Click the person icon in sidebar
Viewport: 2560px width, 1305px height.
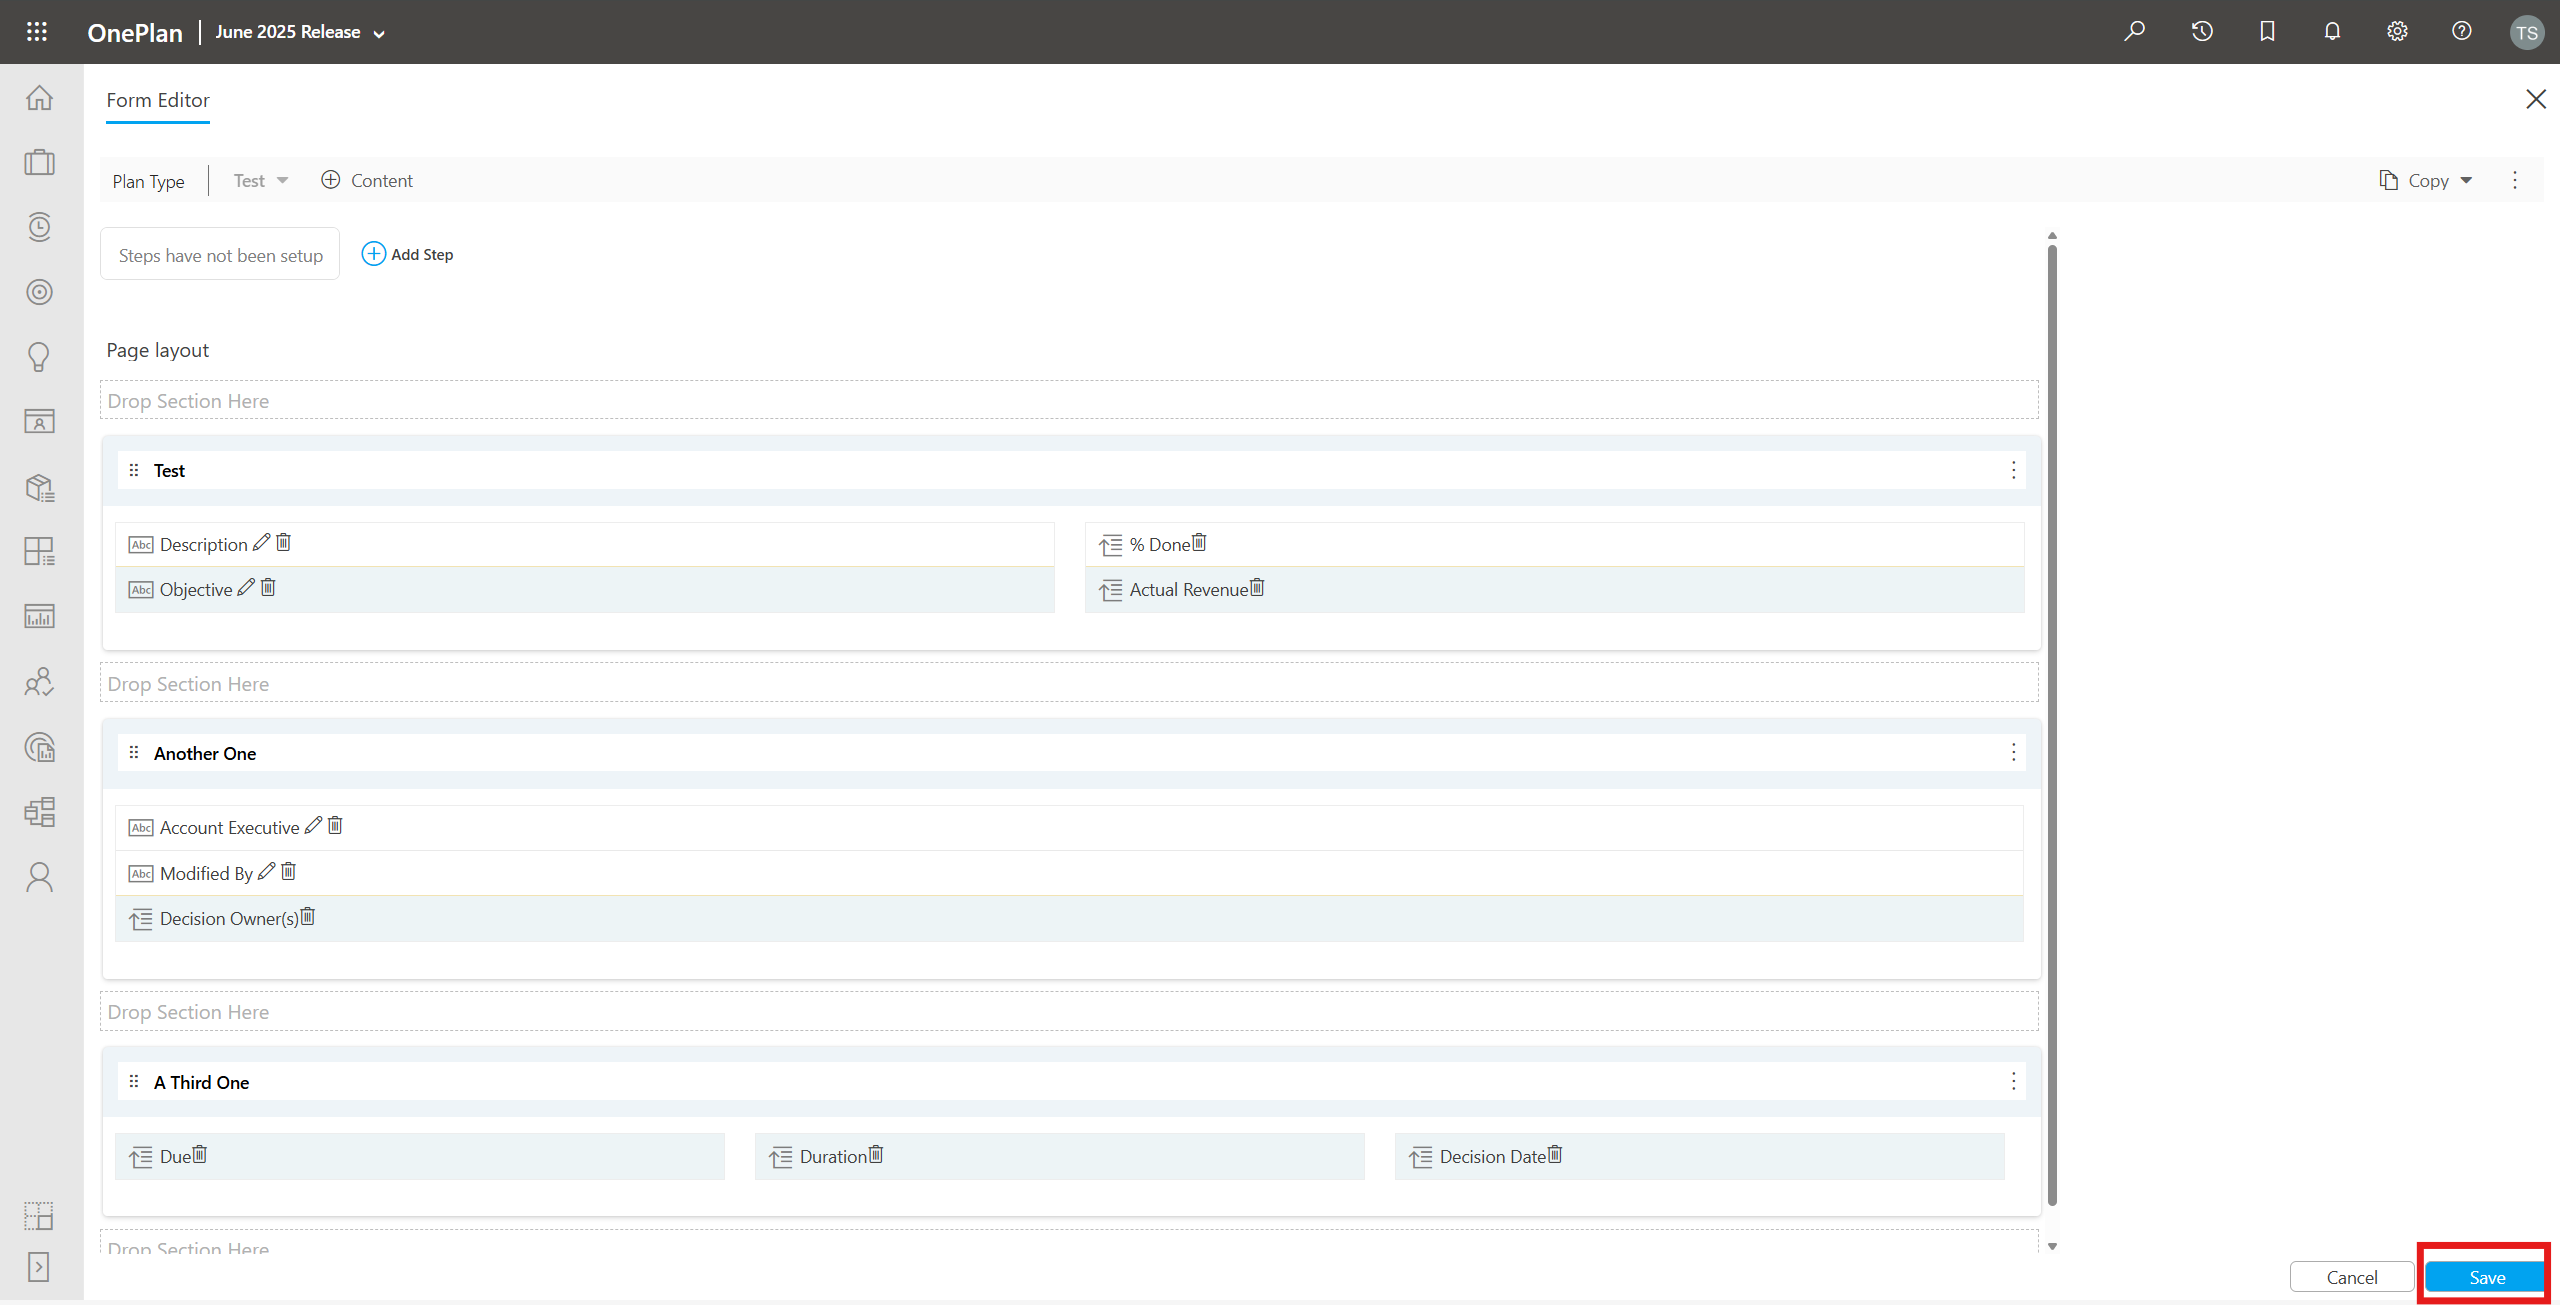(x=40, y=877)
